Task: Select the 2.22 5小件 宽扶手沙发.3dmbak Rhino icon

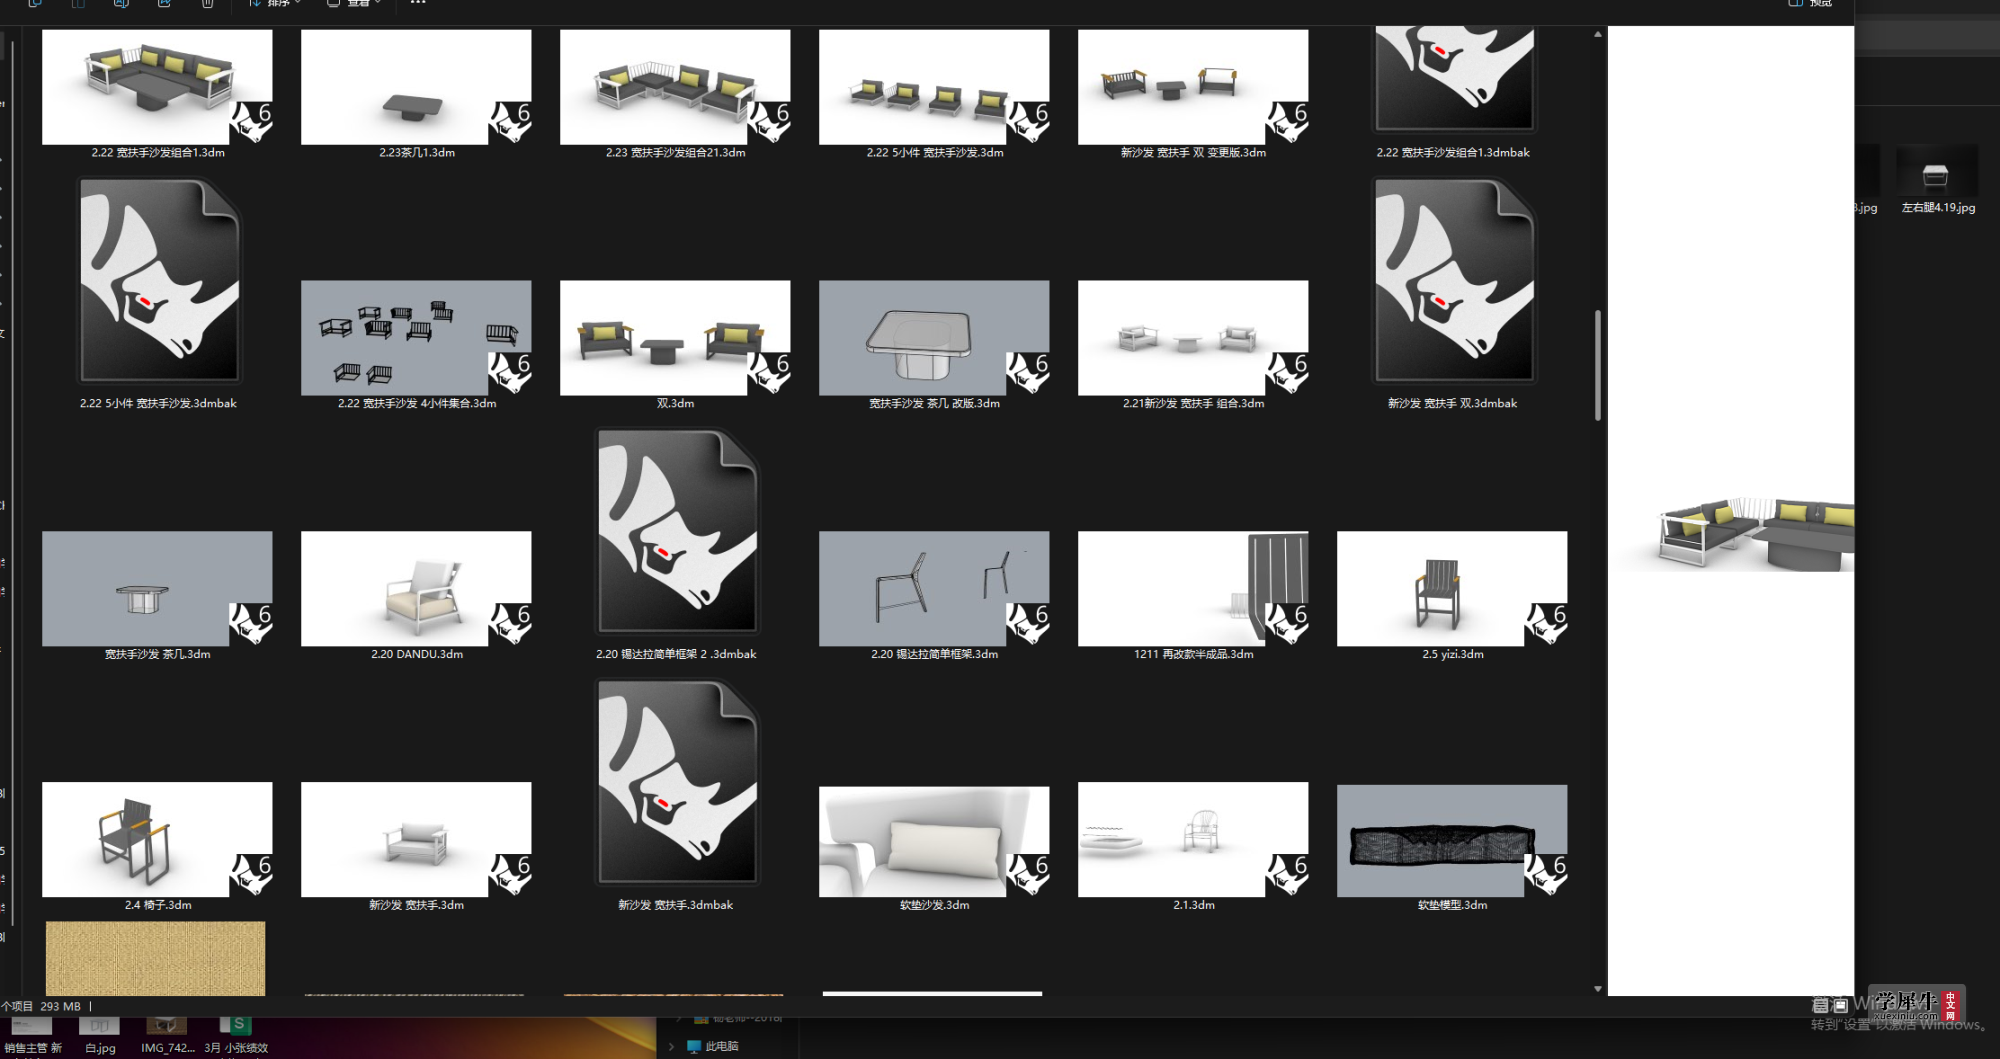Action: click(x=159, y=281)
